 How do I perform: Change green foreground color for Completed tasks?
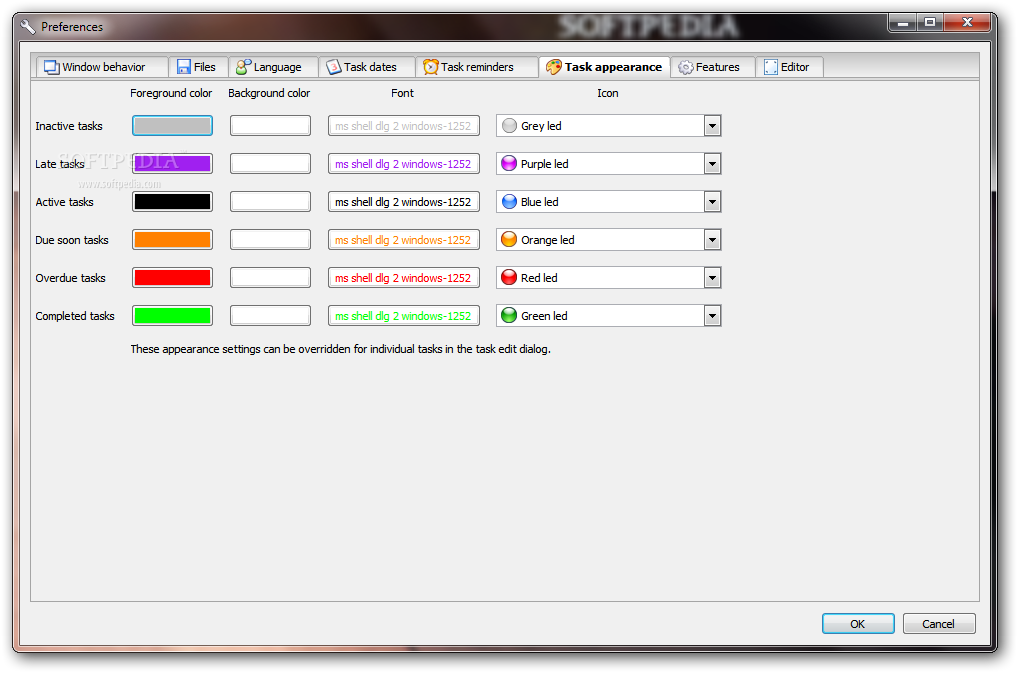point(172,316)
